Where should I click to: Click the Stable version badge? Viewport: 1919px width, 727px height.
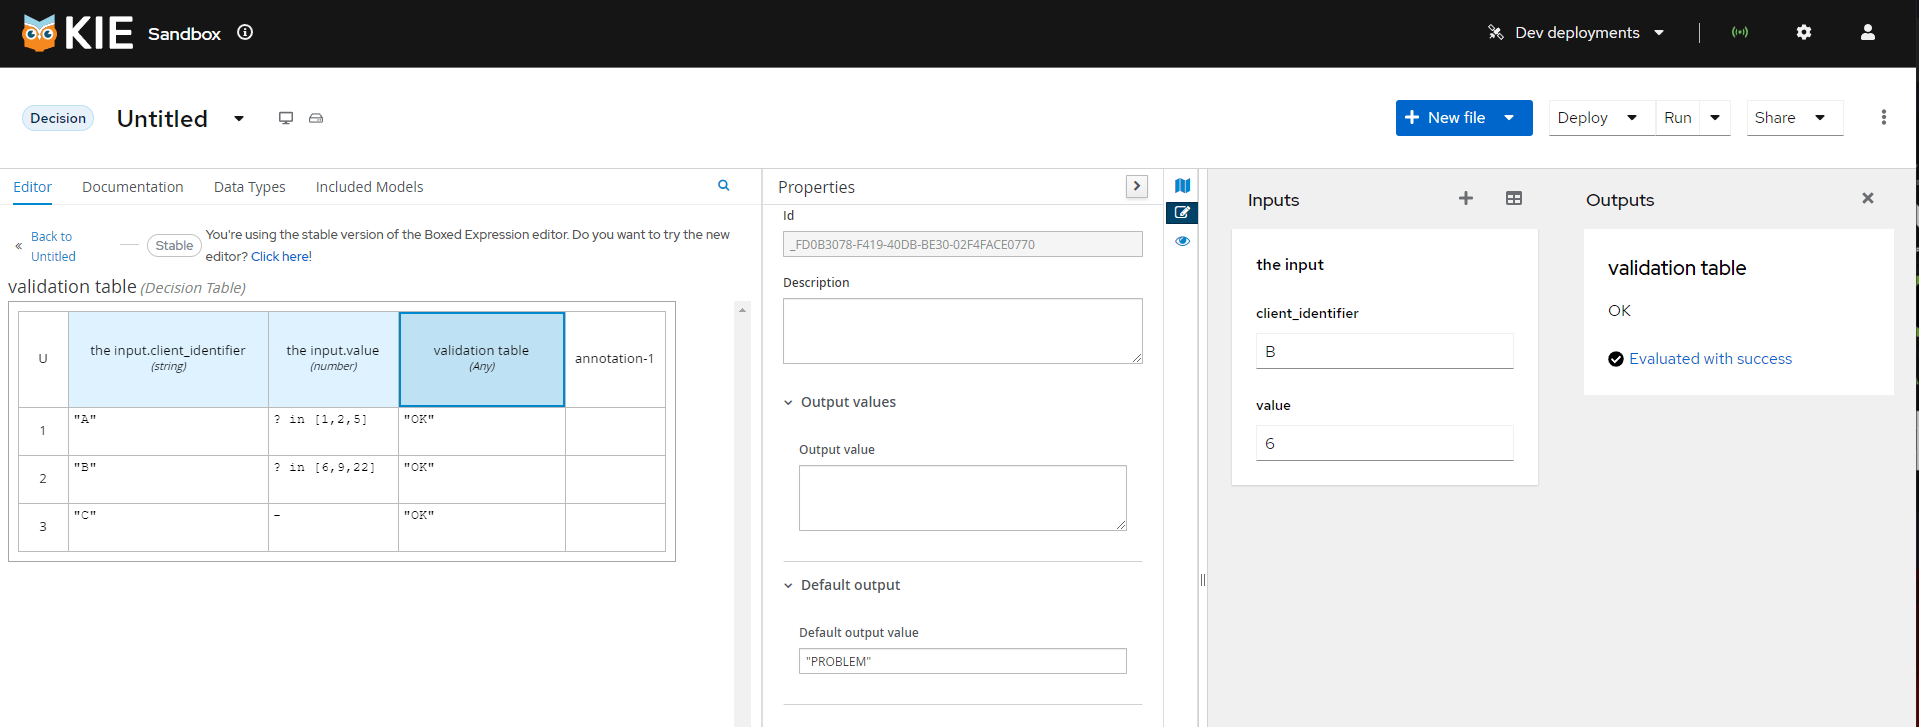(174, 246)
